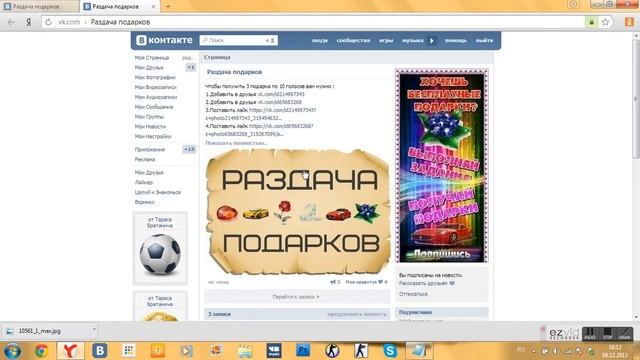Viewport: 640px width, 360px height.
Task: Open 'Мои Сообщения' in the sidebar
Action: pos(154,107)
